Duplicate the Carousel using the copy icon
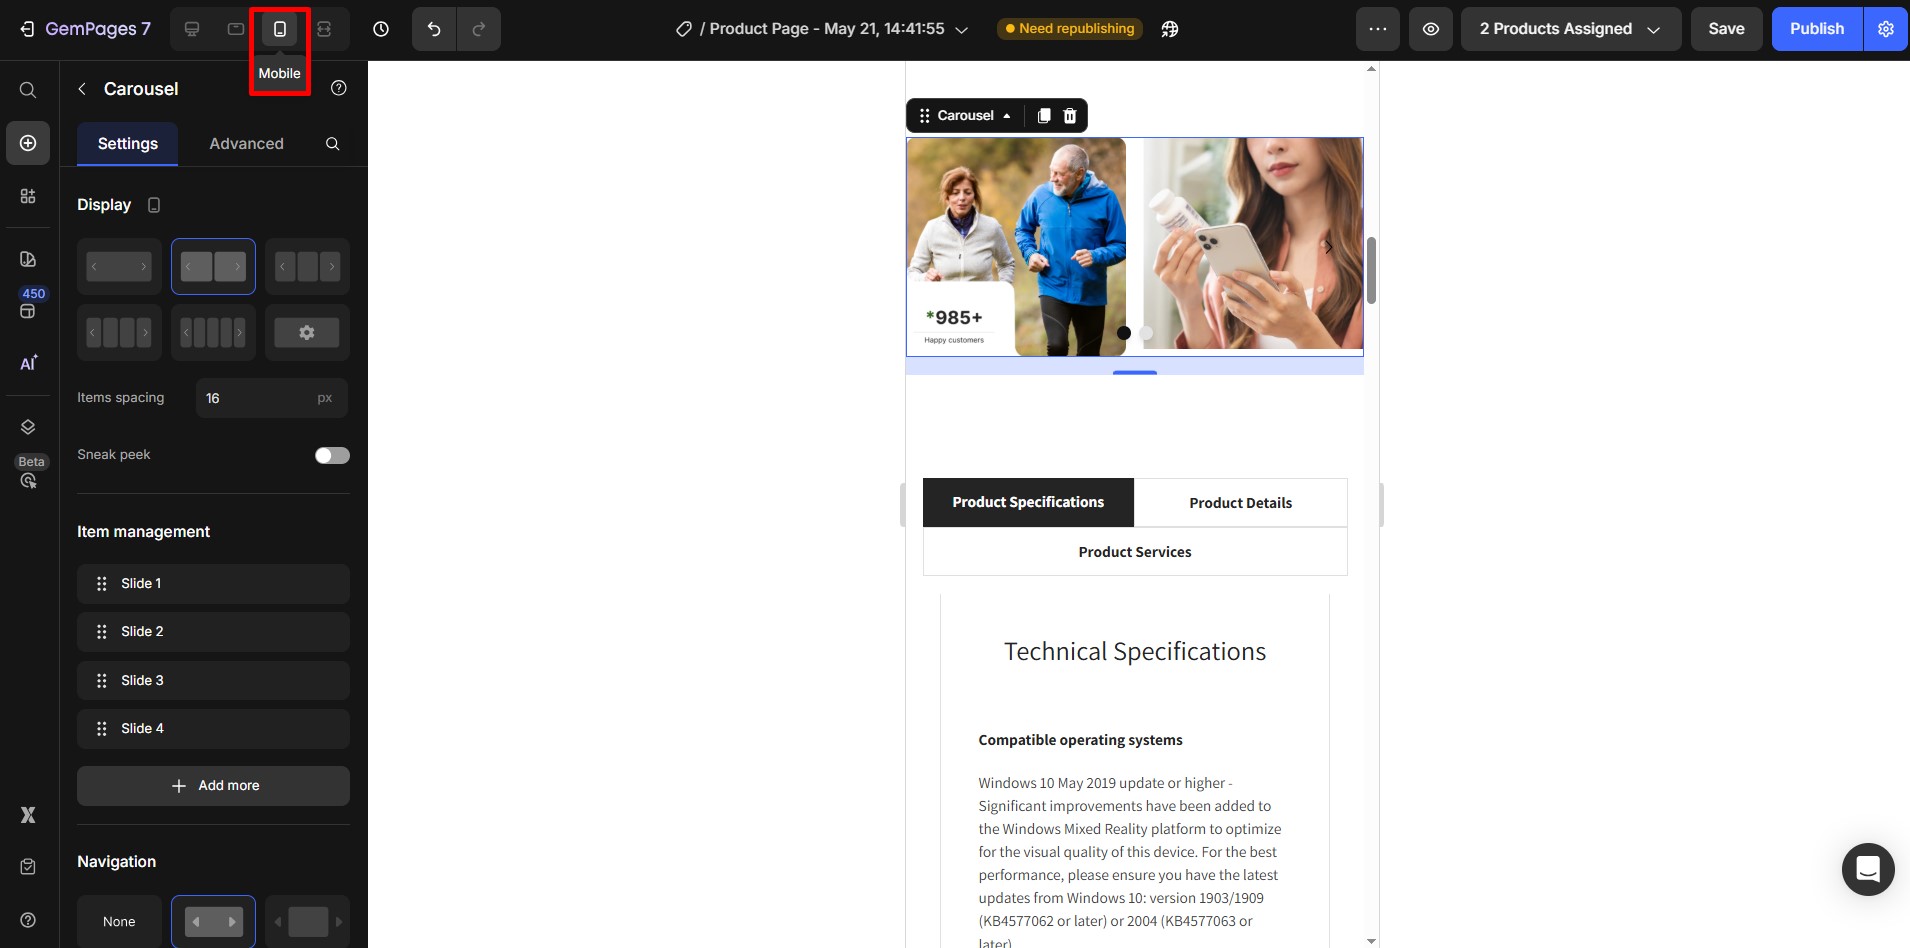This screenshot has width=1910, height=948. coord(1043,116)
